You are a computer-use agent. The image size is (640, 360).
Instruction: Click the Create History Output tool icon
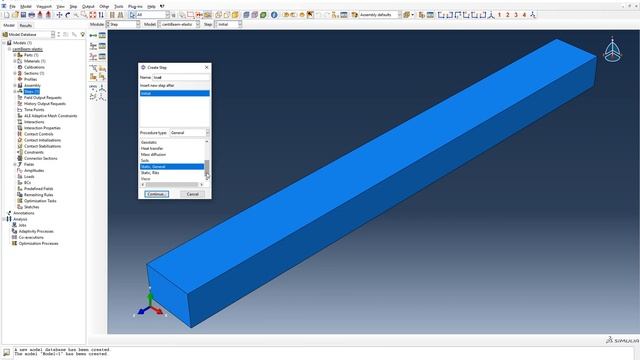(93, 56)
